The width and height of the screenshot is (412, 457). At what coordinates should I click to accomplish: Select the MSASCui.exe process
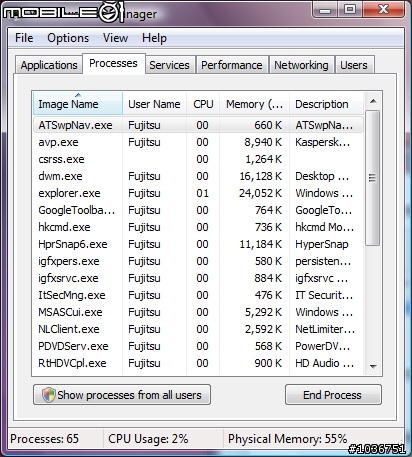(x=198, y=312)
